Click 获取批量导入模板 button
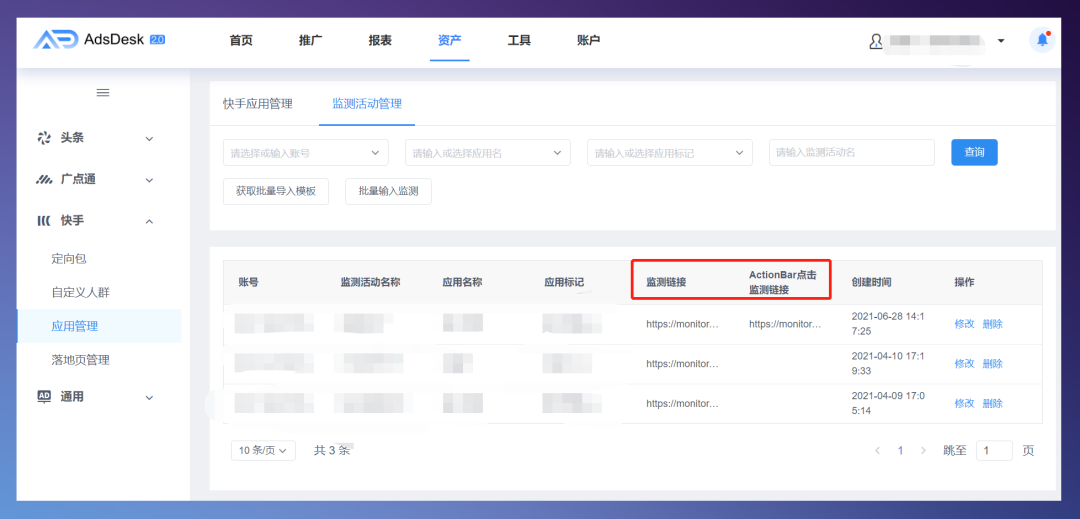Image resolution: width=1080 pixels, height=519 pixels. coord(276,191)
